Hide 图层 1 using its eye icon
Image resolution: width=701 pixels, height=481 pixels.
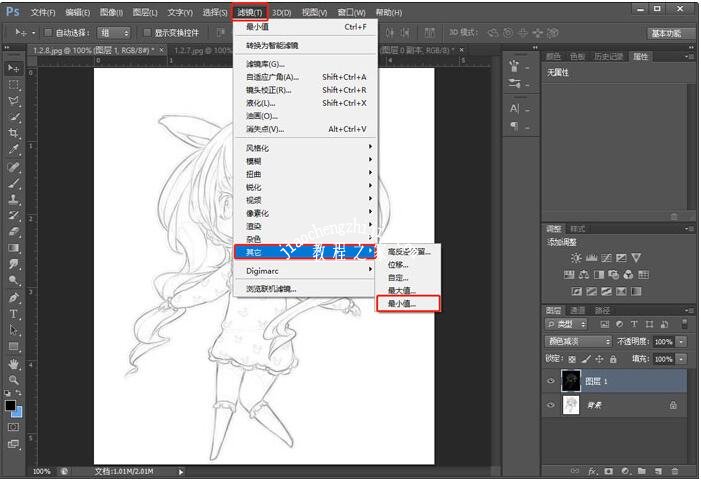(x=551, y=381)
